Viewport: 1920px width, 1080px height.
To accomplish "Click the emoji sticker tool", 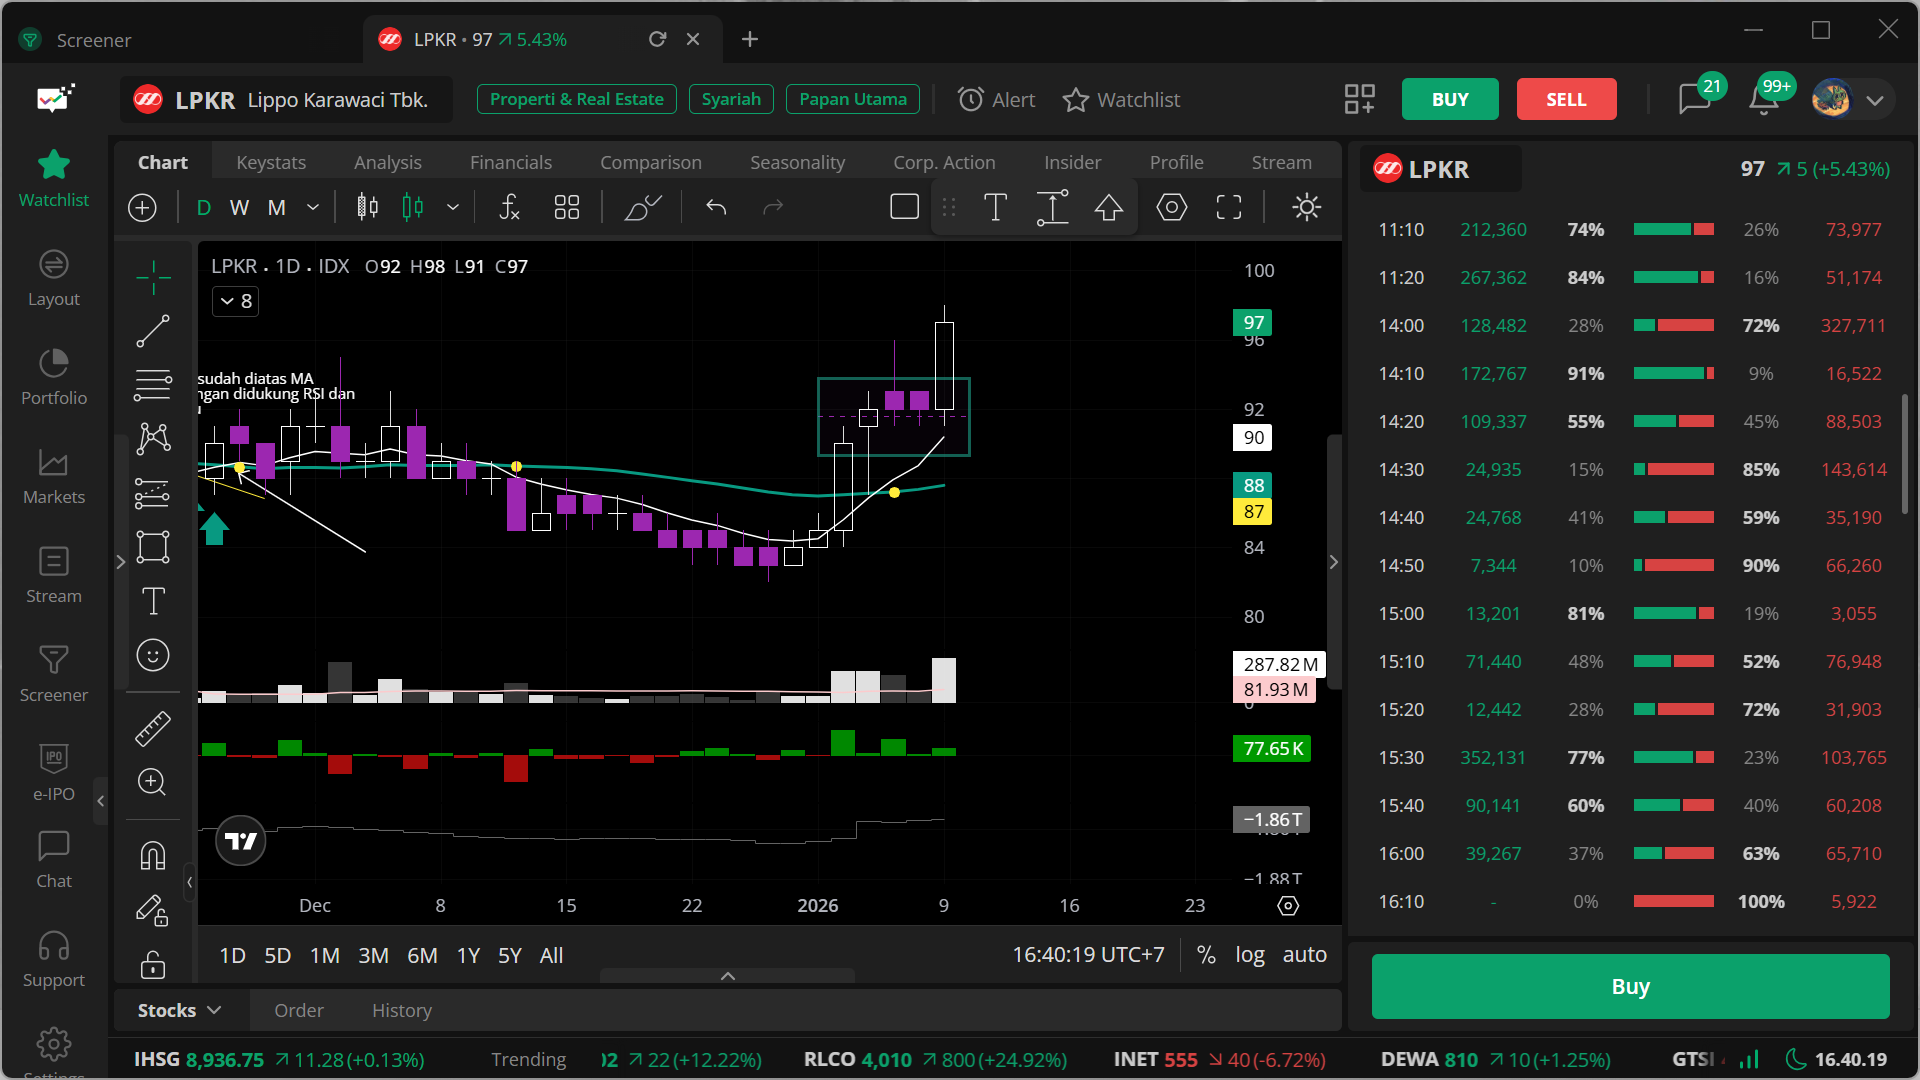I will point(153,656).
